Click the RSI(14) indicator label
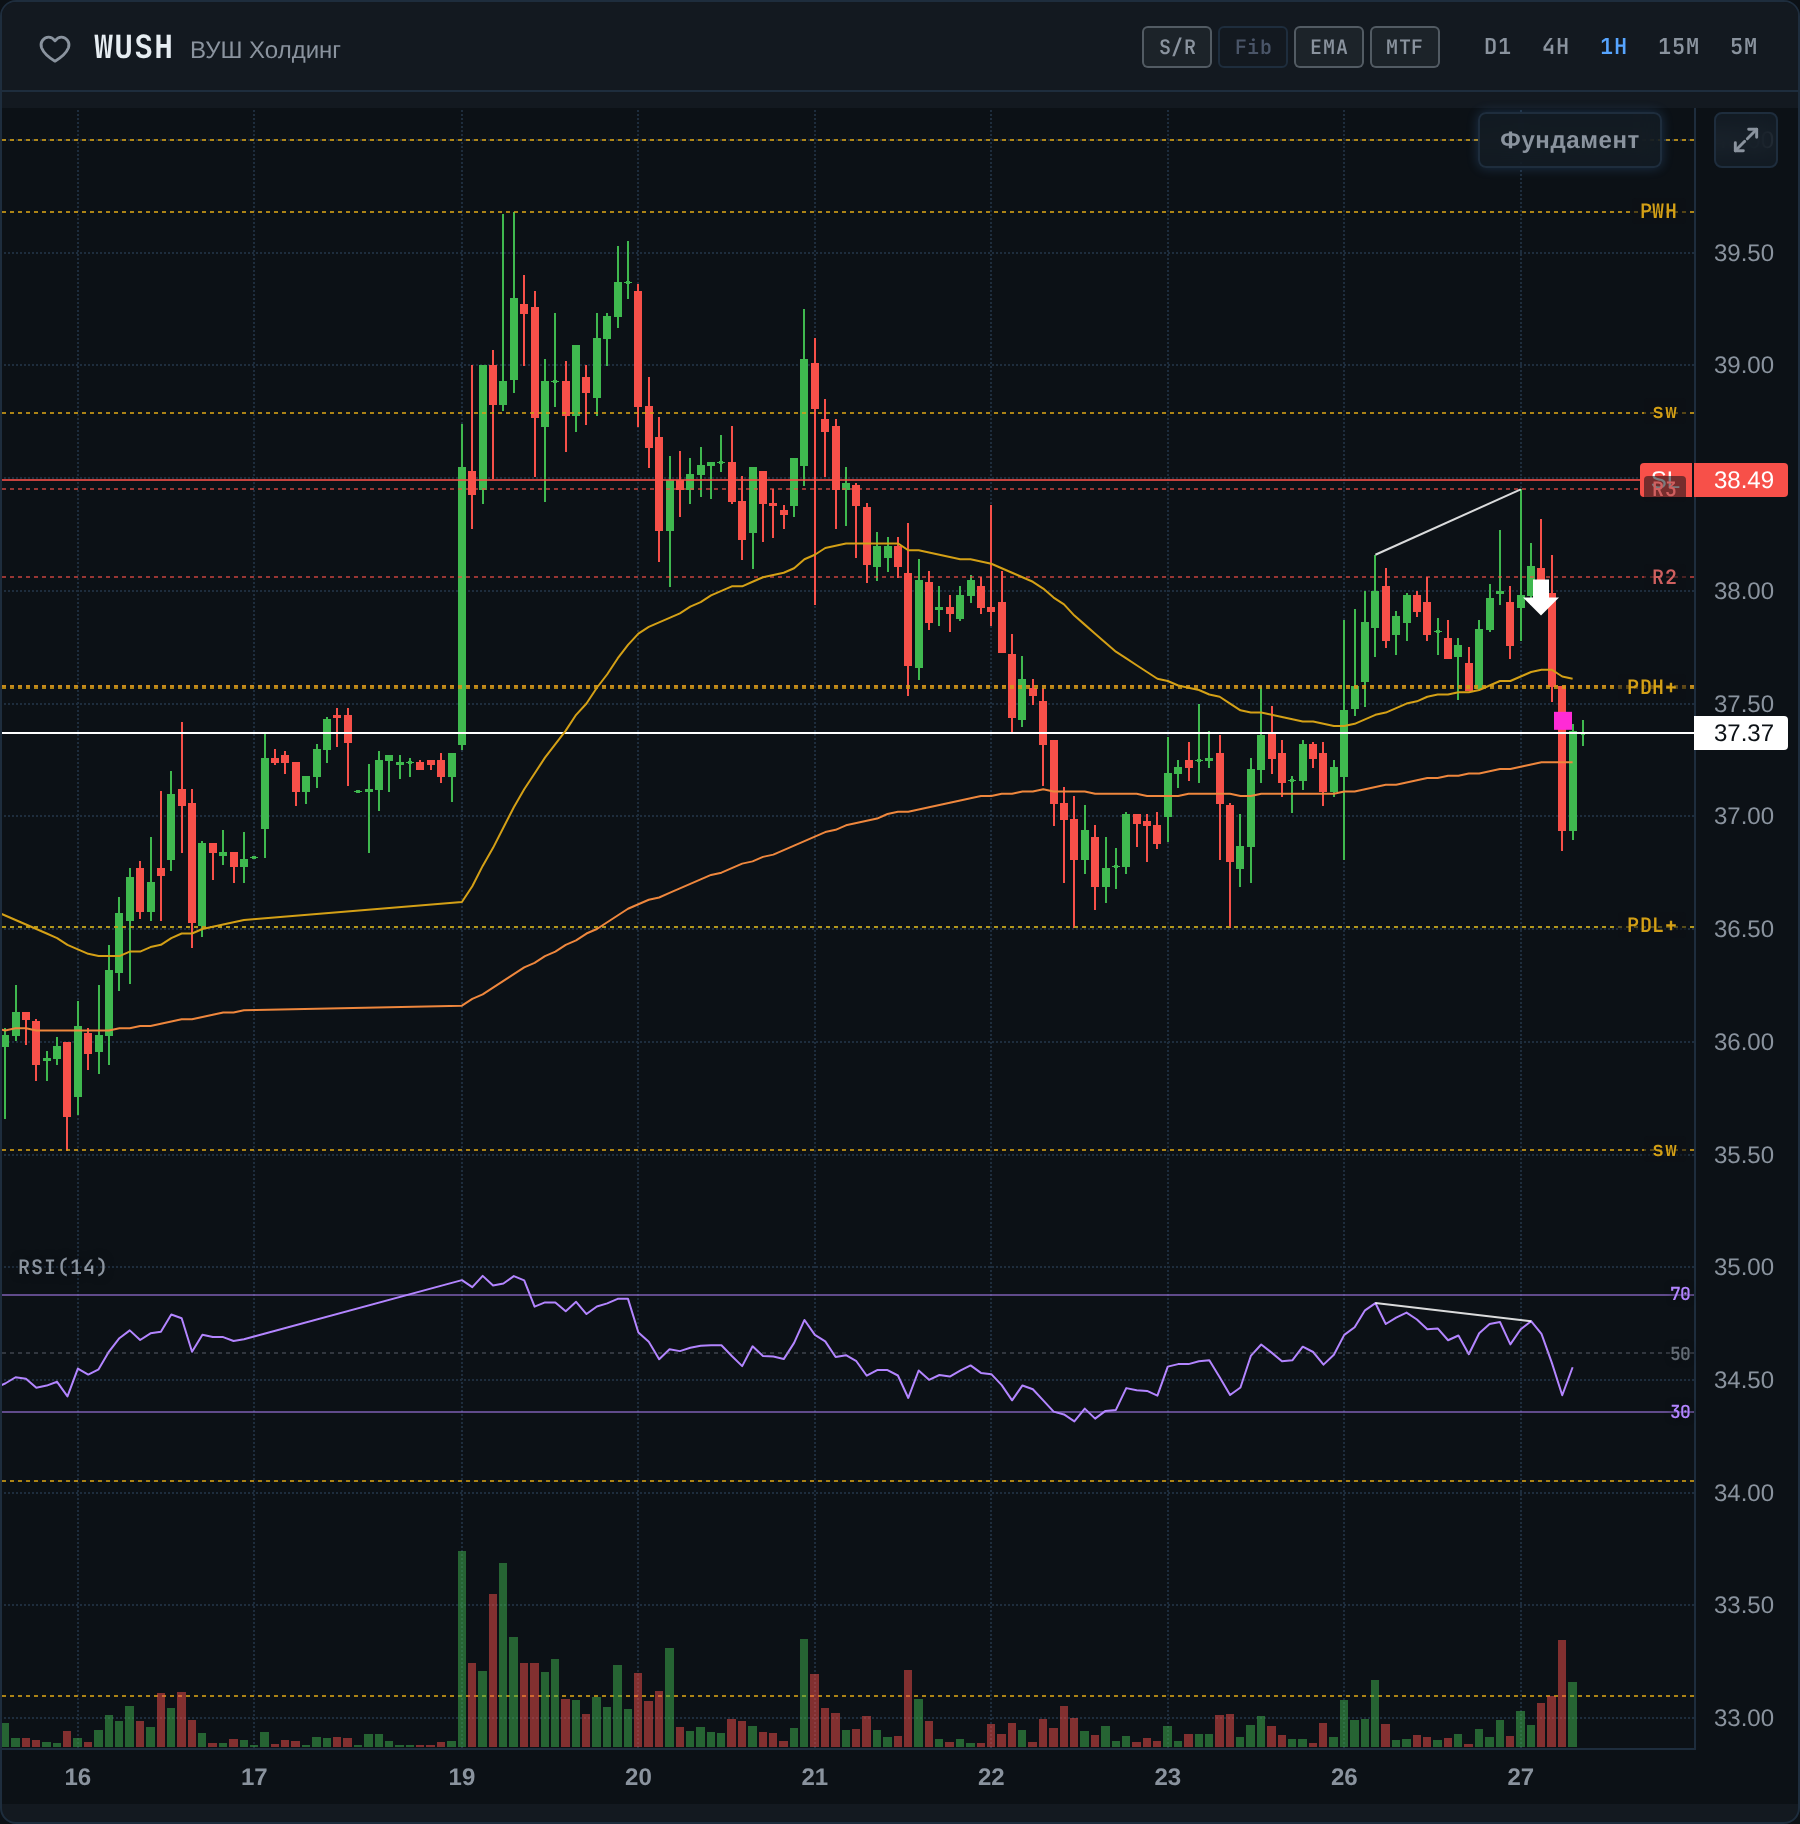Image resolution: width=1800 pixels, height=1824 pixels. coord(62,1267)
